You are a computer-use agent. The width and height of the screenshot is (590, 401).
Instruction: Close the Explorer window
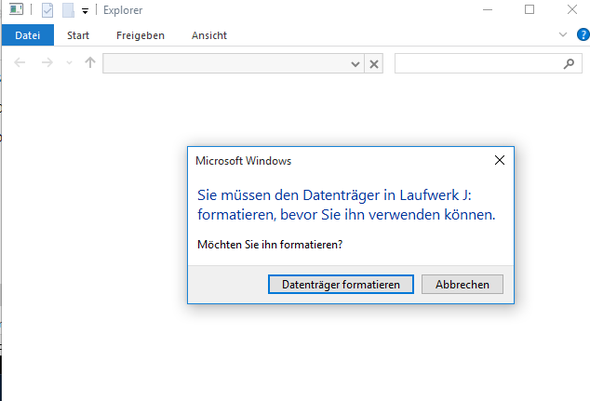point(572,10)
